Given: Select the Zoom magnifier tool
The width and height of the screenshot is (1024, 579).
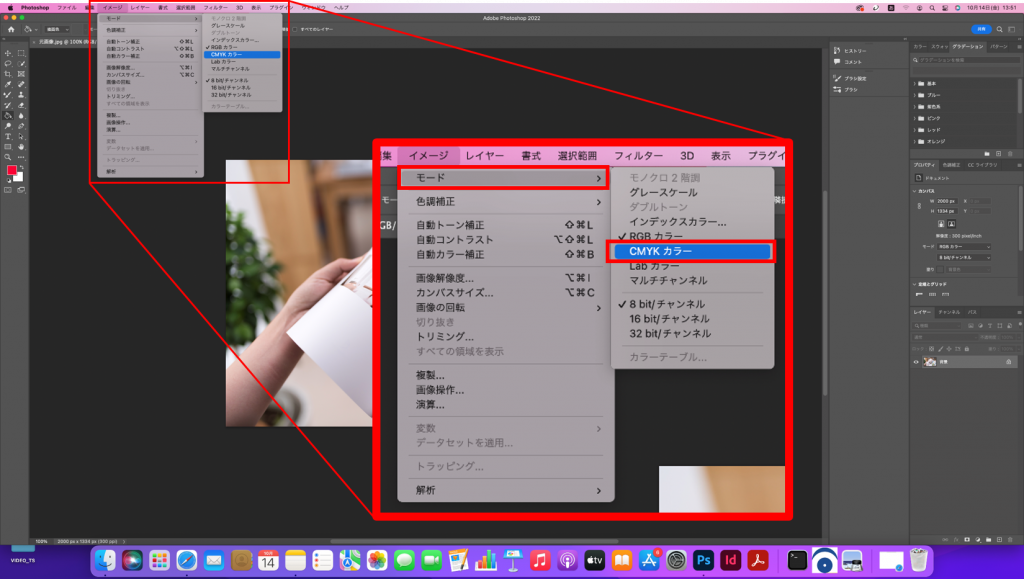Looking at the screenshot, I should point(8,157).
